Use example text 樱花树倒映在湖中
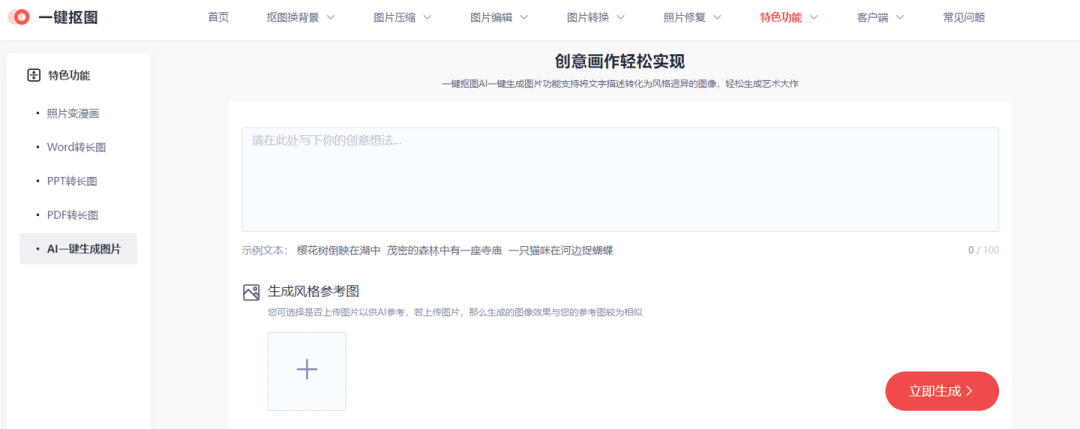1080x429 pixels. click(338, 251)
